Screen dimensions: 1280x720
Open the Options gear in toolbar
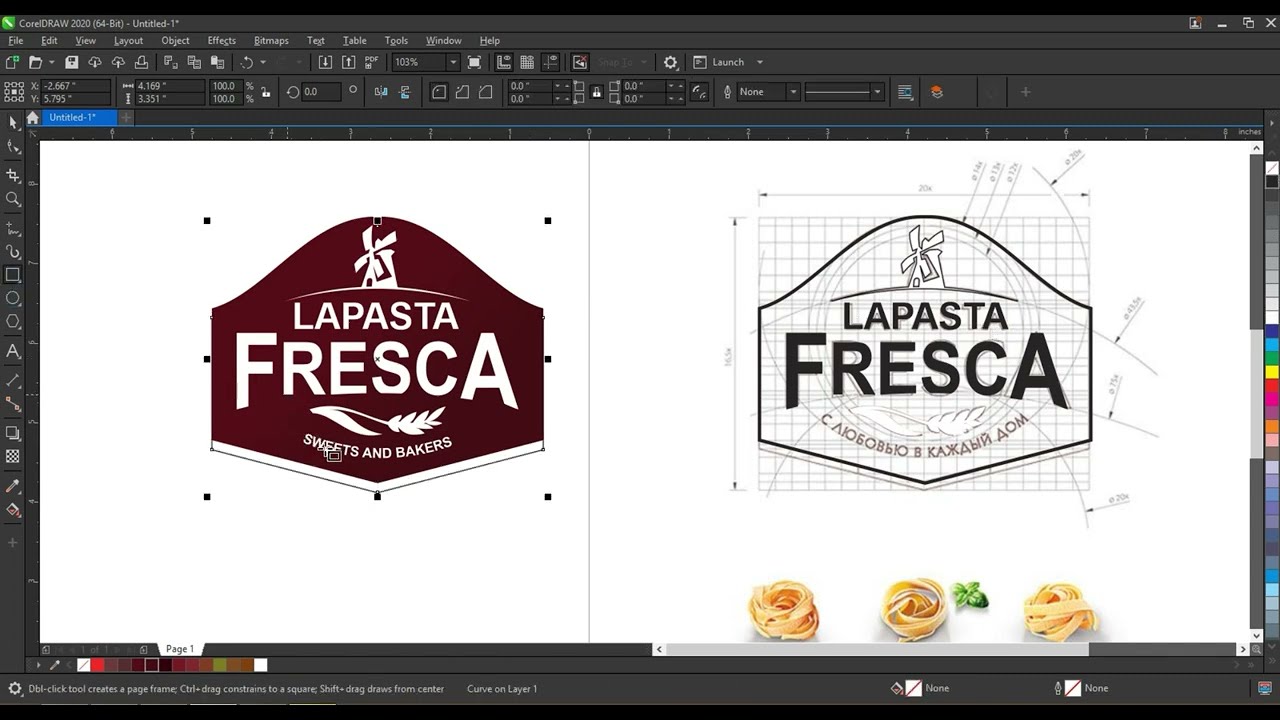[671, 62]
